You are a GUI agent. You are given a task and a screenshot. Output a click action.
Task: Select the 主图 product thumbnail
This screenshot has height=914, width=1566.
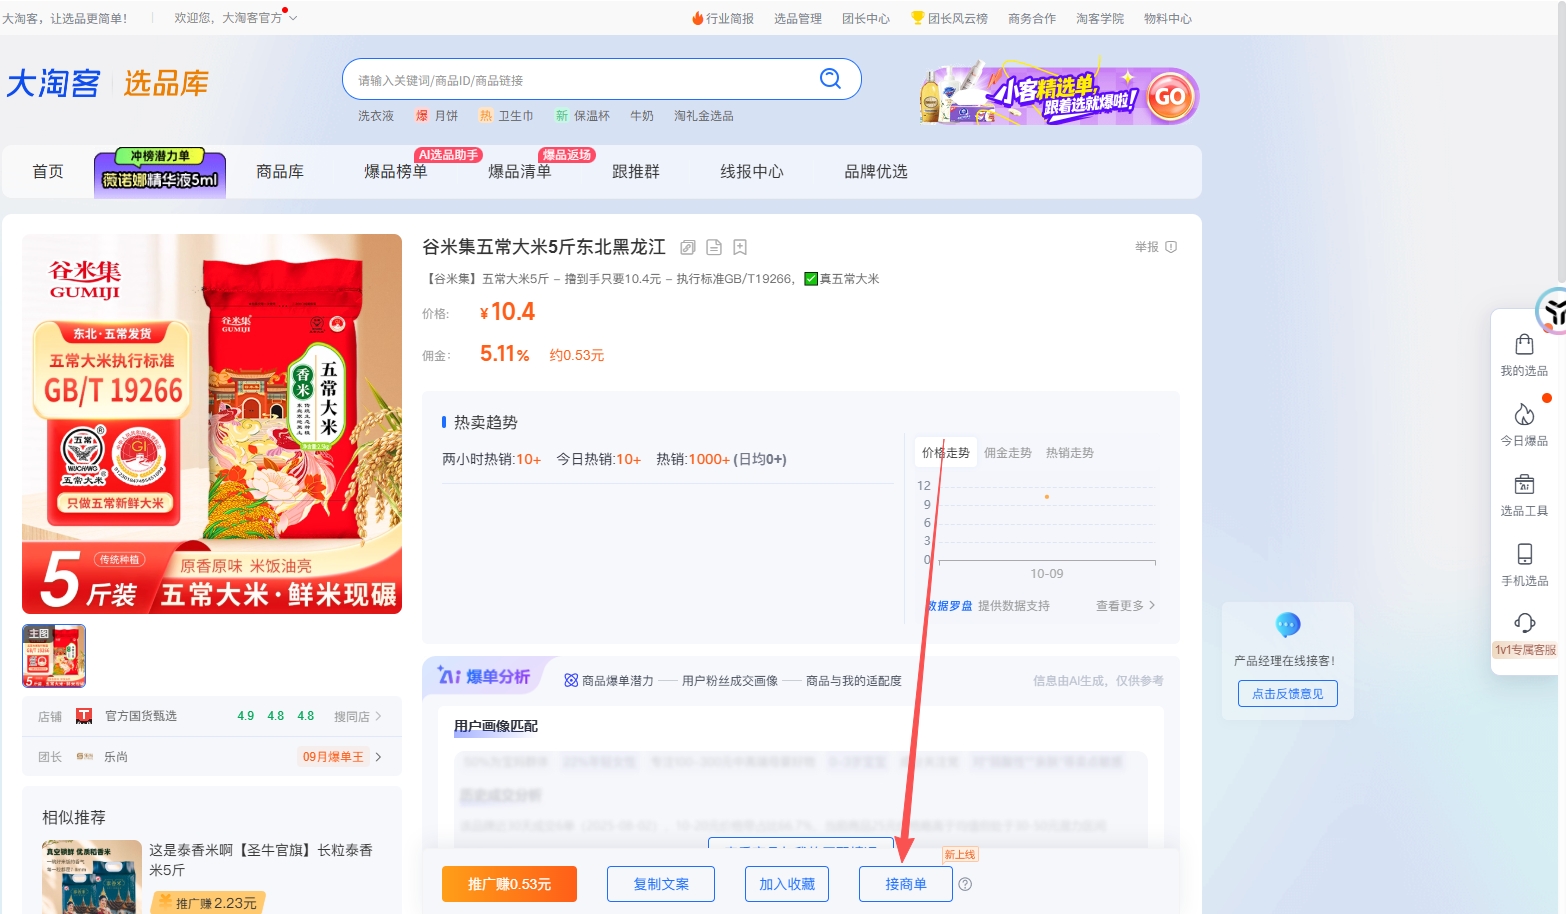54,656
